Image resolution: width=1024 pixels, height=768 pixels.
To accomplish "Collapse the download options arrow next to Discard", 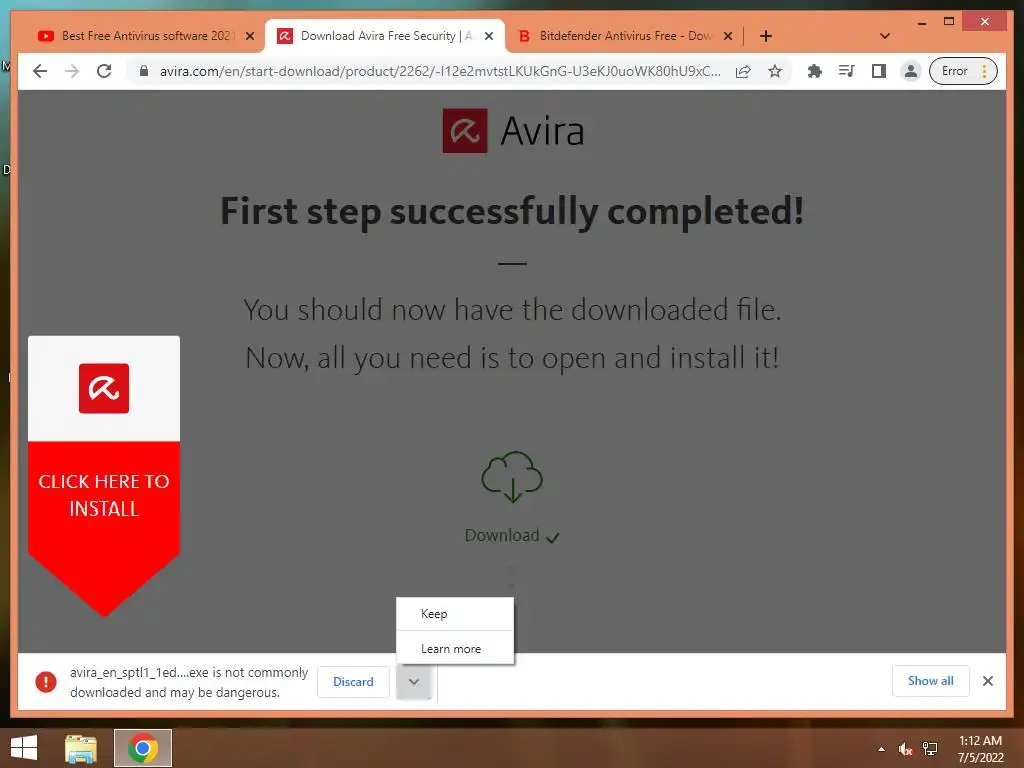I will (x=414, y=682).
